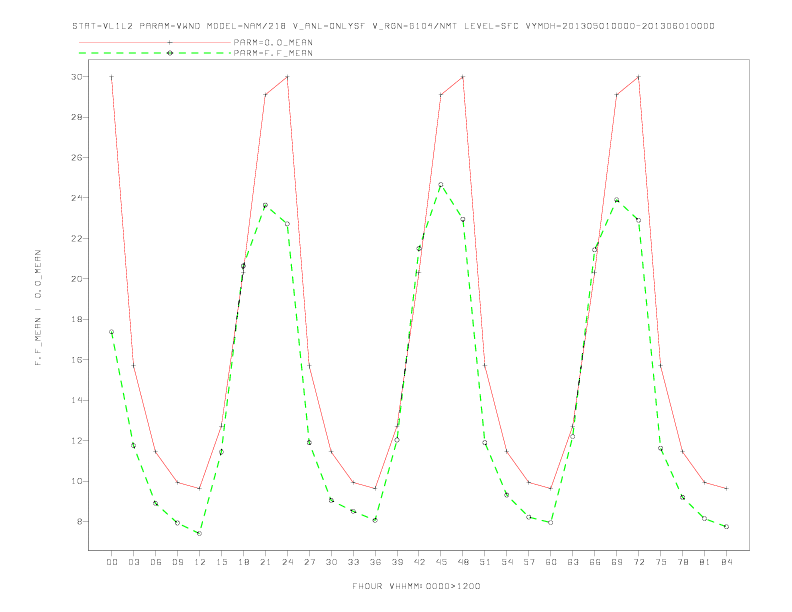Click x-axis forecast hour label 00

click(112, 562)
